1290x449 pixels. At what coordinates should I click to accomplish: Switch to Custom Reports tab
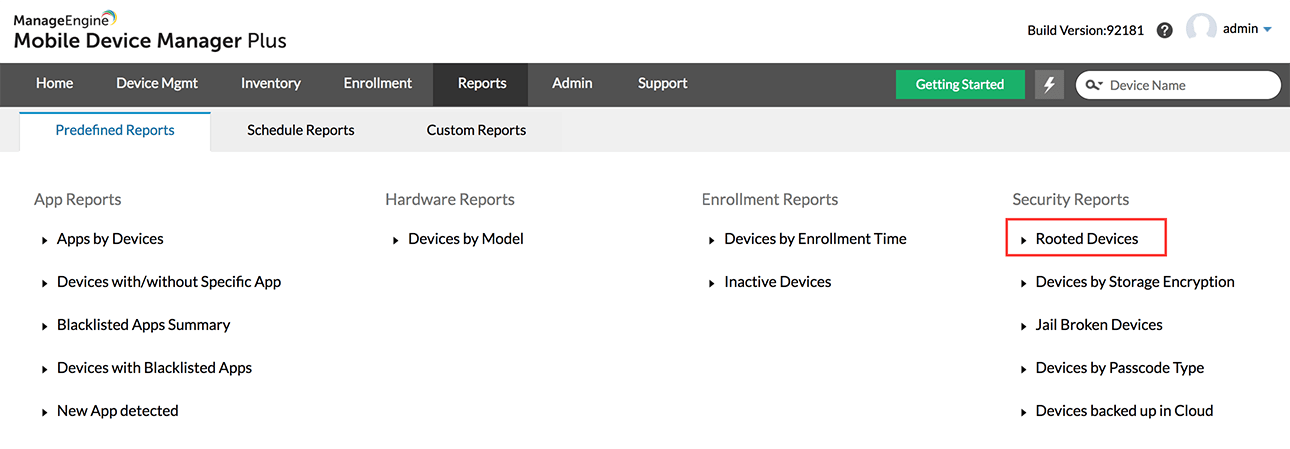tap(476, 131)
